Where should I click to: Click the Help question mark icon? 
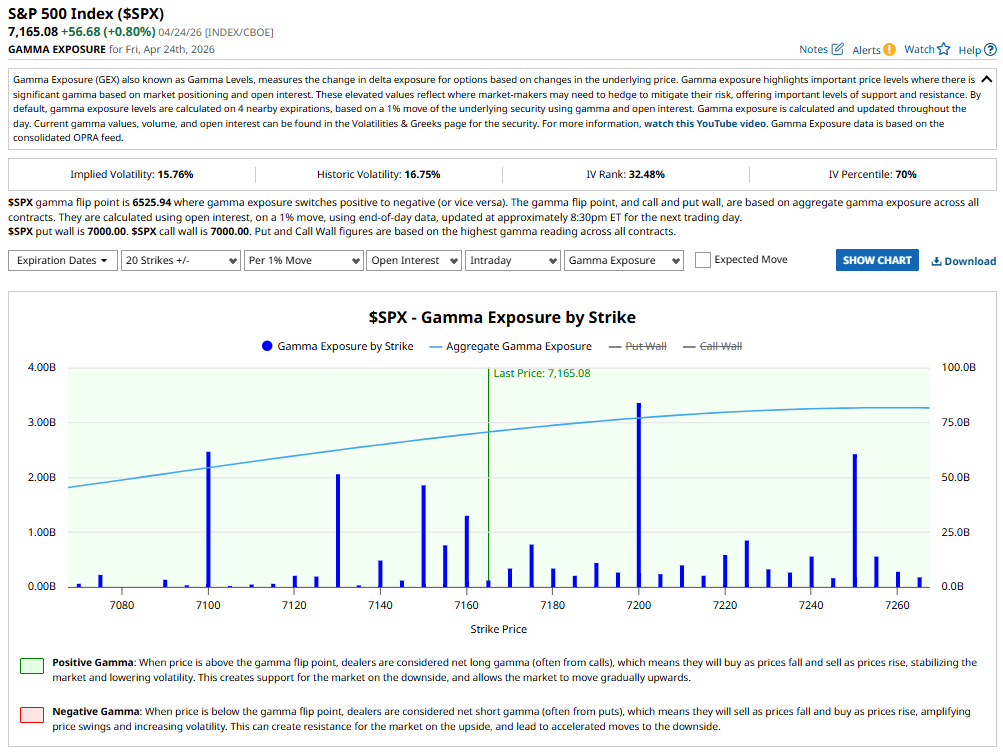tap(990, 49)
